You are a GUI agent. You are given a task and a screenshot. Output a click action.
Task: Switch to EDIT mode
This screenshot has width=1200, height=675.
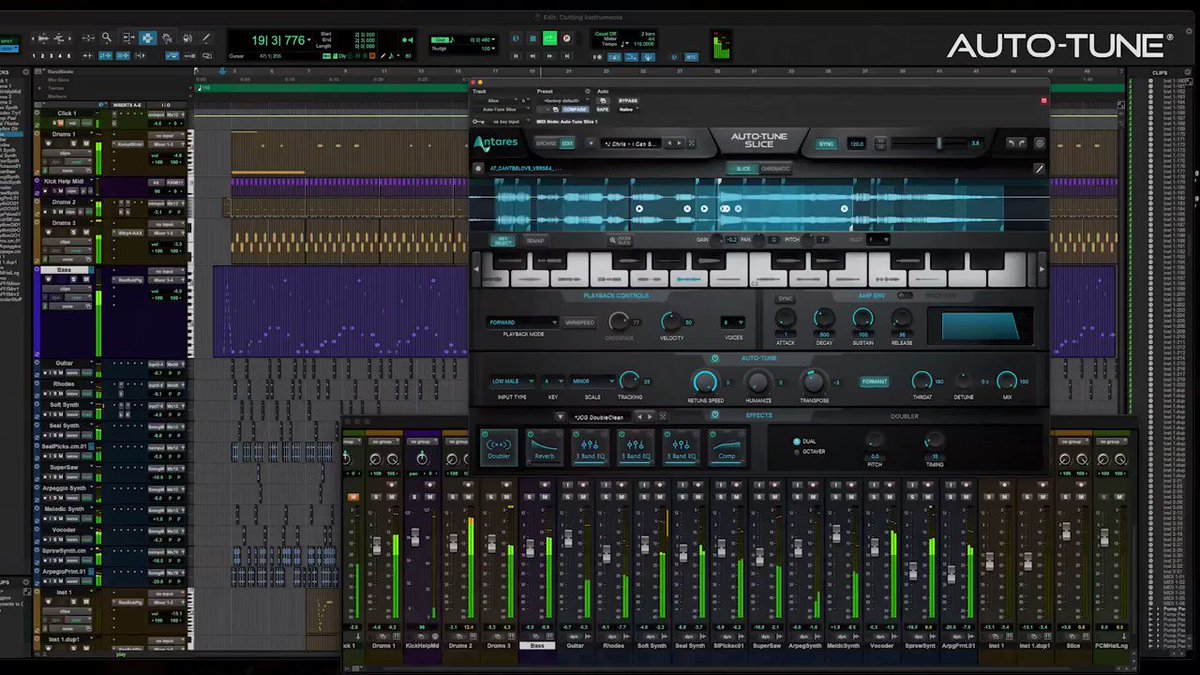pos(567,143)
